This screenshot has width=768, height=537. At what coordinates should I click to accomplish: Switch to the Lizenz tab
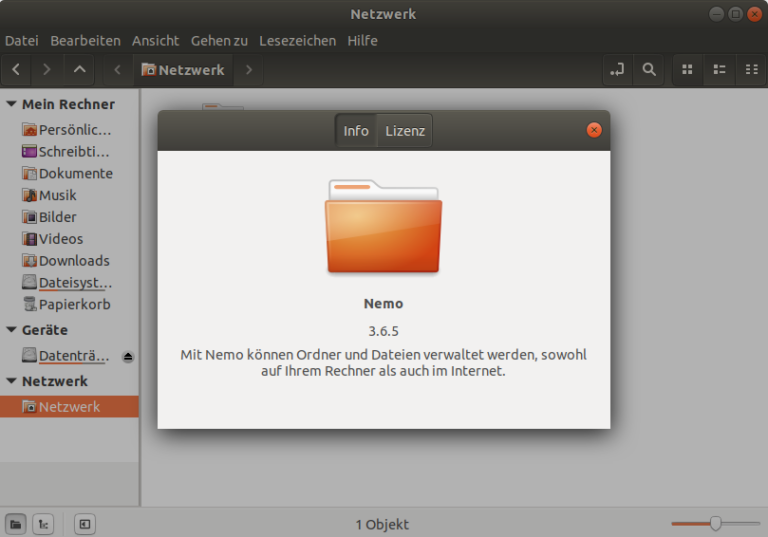[405, 131]
